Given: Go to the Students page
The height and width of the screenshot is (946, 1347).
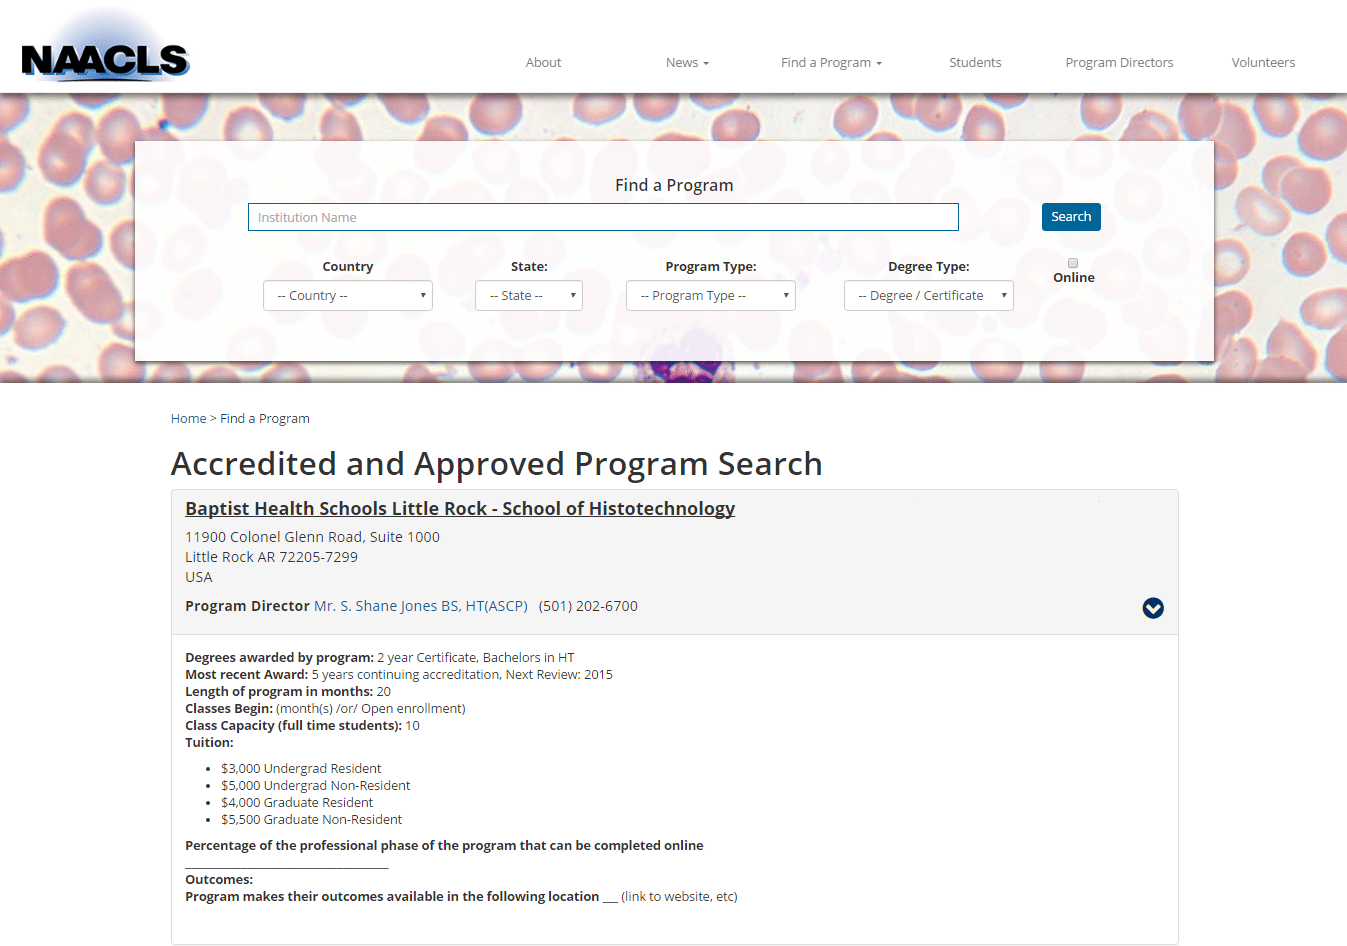Looking at the screenshot, I should pyautogui.click(x=975, y=62).
